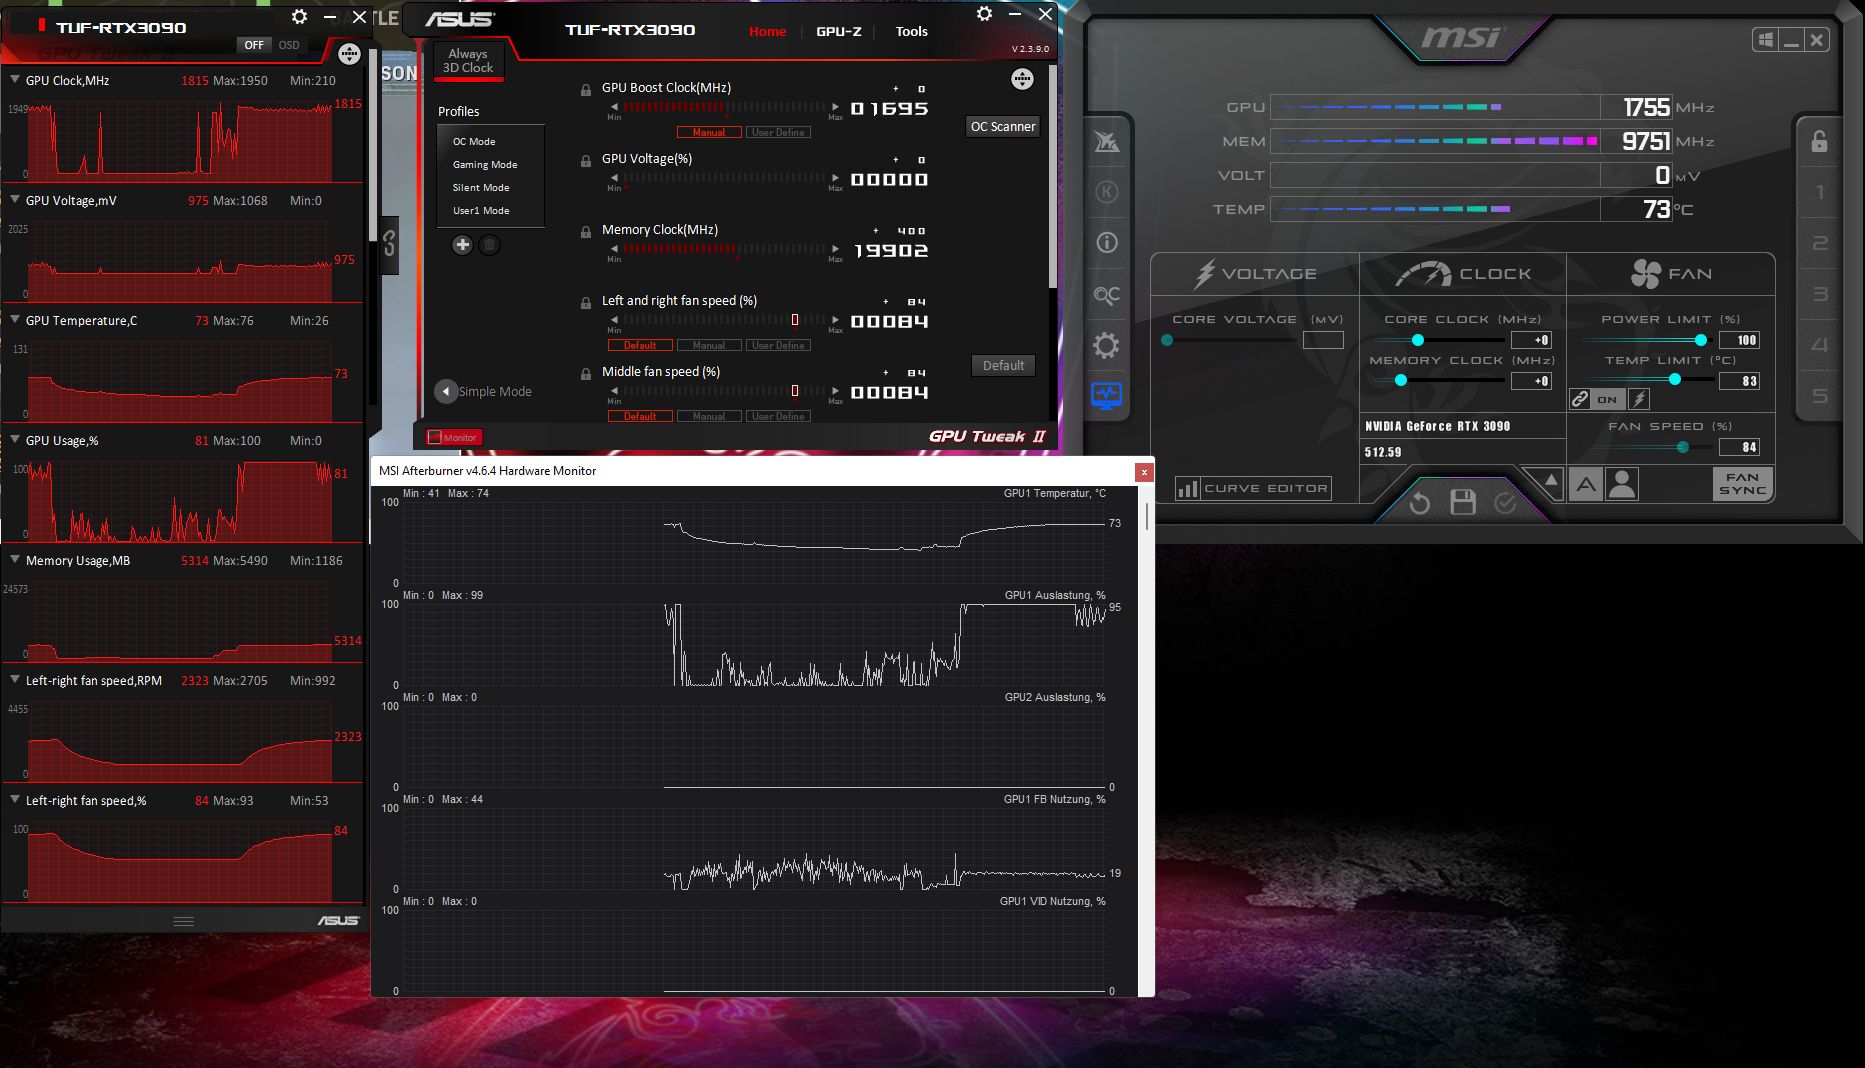Viewport: 1865px width, 1068px height.
Task: Open MSI Afterburner Kombustor K icon
Action: (x=1106, y=192)
